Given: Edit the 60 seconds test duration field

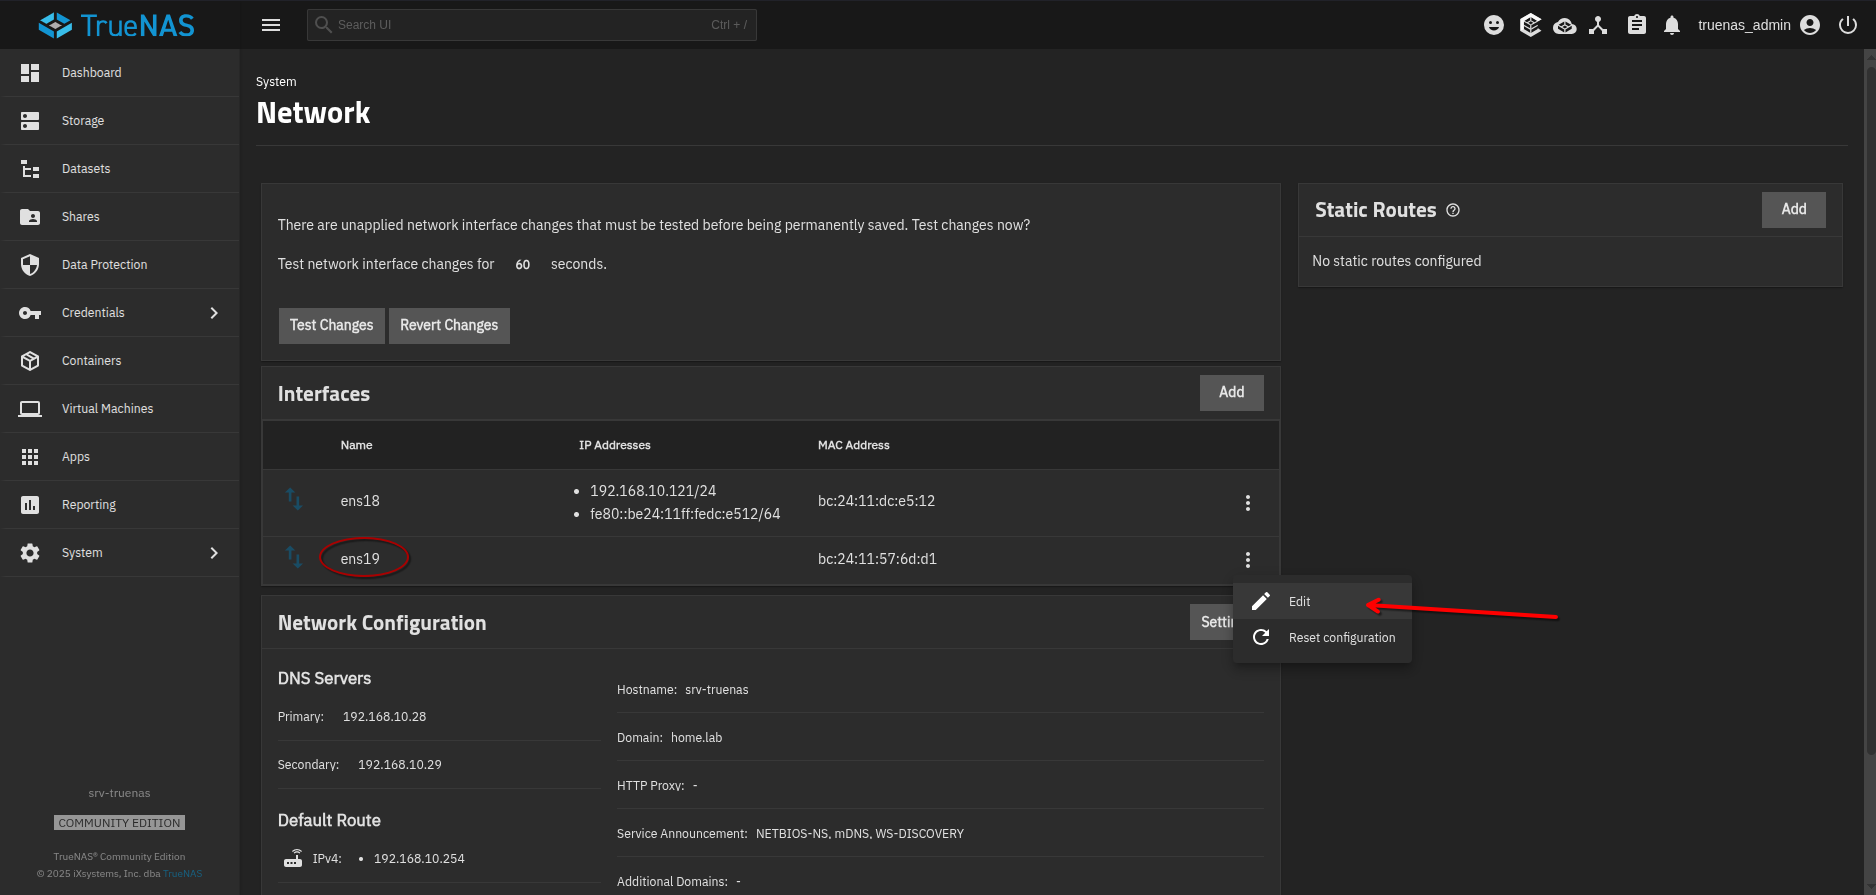Looking at the screenshot, I should point(523,264).
